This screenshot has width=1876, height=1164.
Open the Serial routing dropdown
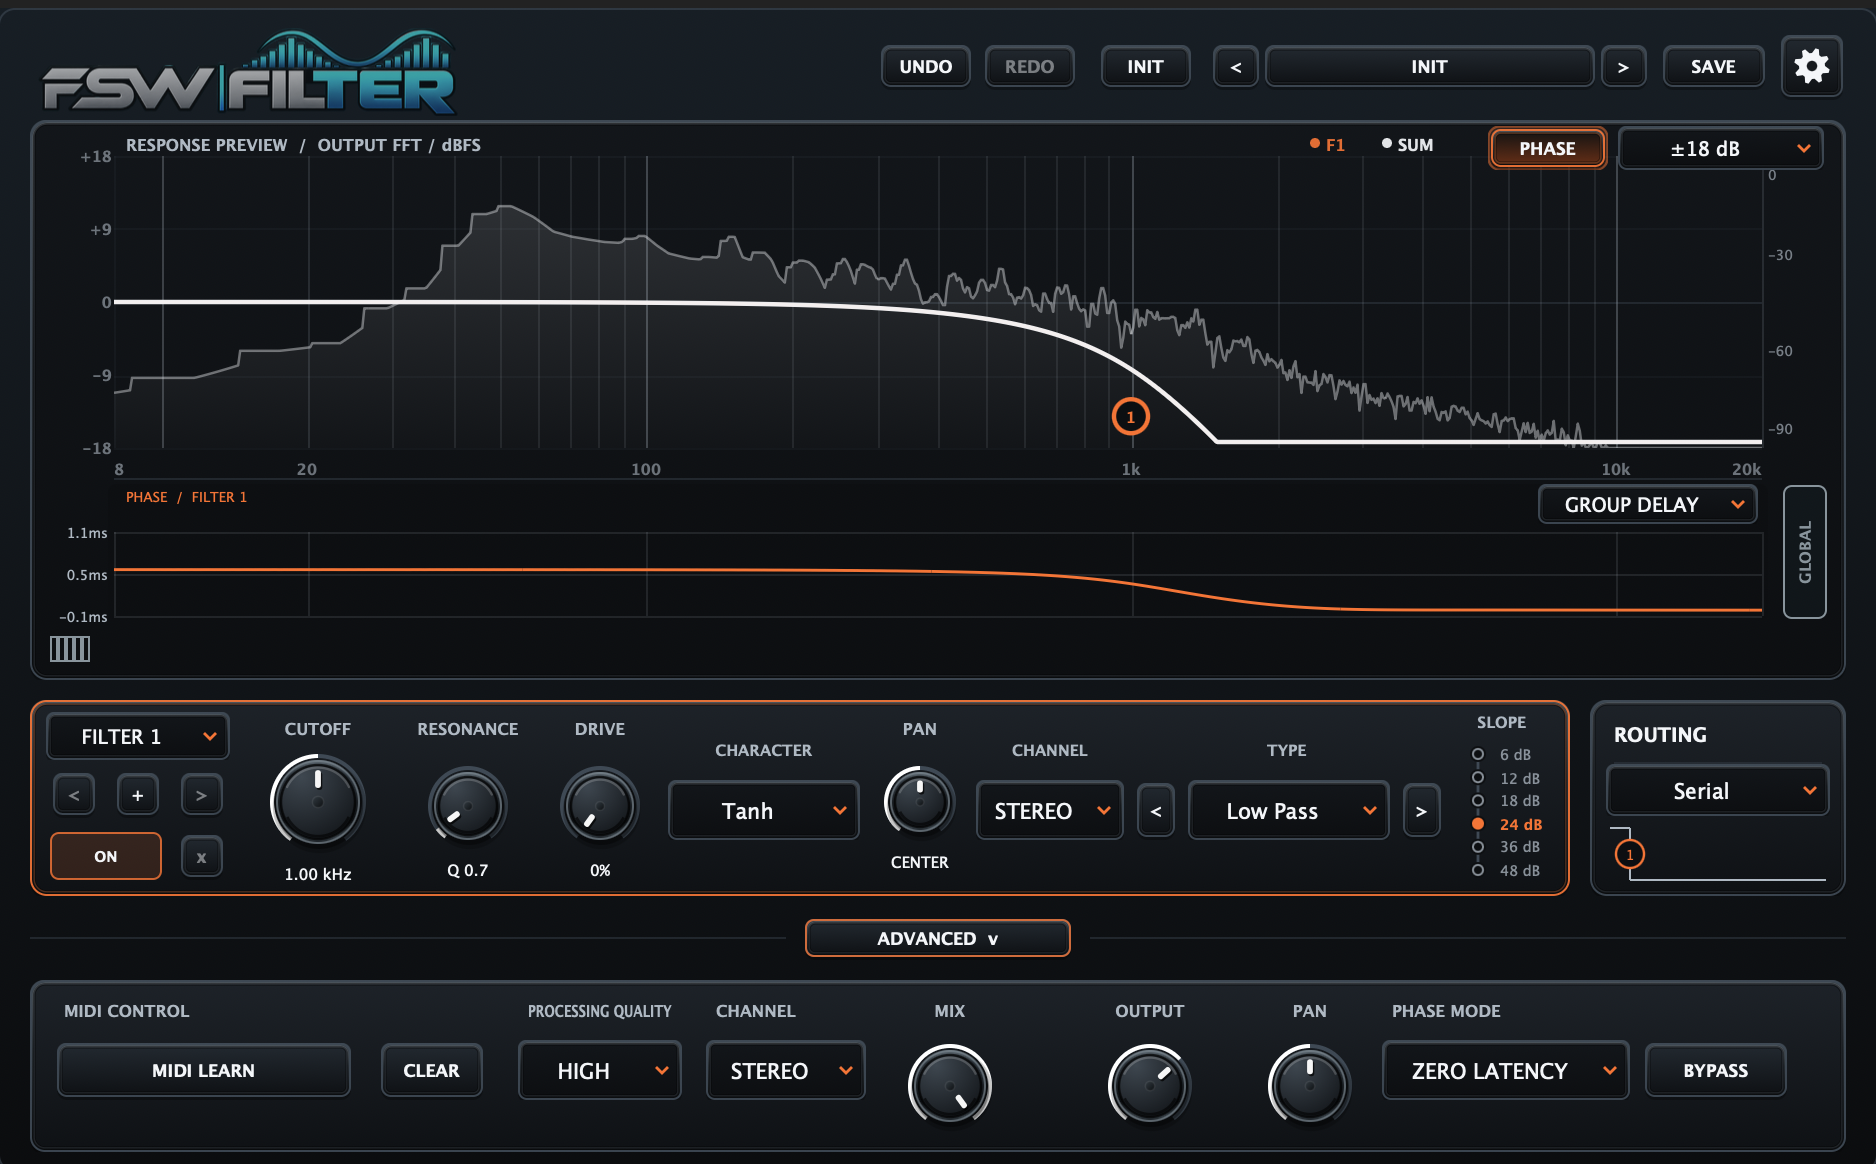point(1717,791)
